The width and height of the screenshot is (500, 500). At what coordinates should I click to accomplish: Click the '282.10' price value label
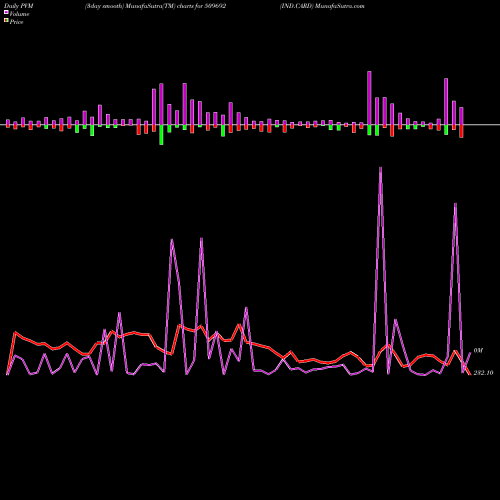pyautogui.click(x=483, y=373)
